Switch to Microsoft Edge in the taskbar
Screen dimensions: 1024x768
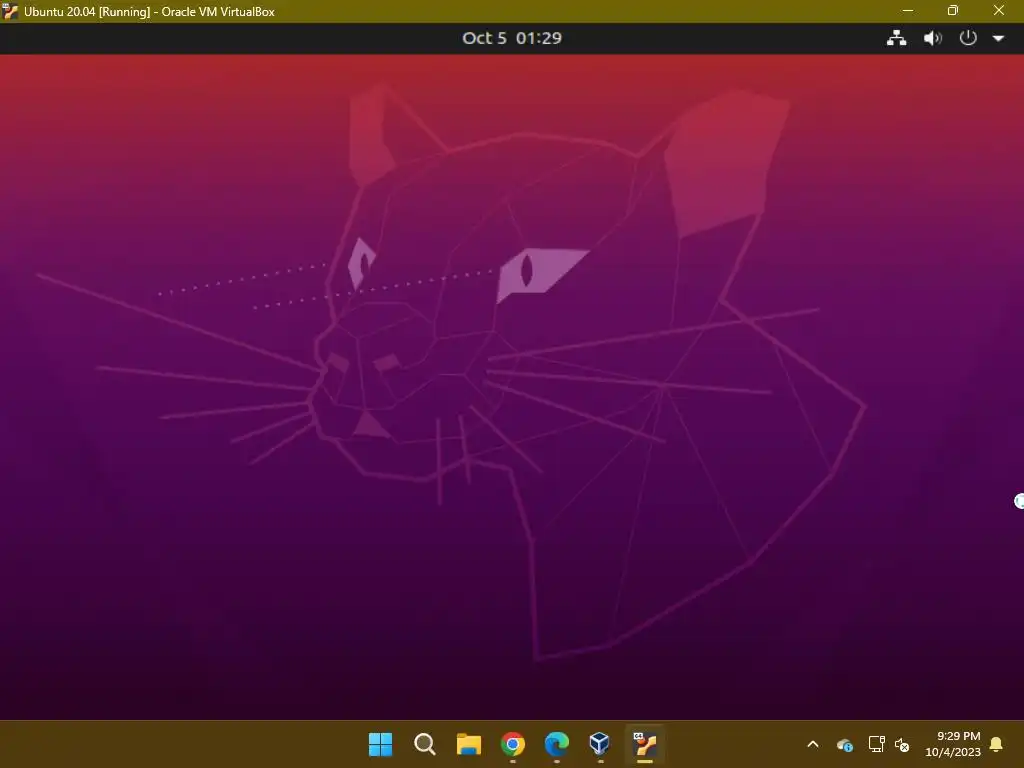tap(556, 744)
